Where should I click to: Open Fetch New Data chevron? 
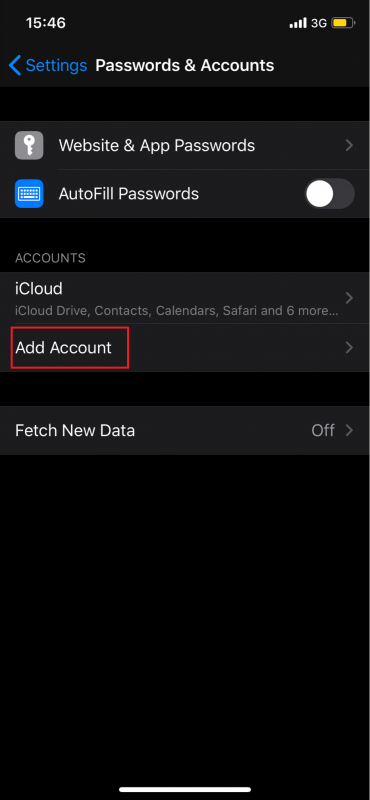(349, 430)
